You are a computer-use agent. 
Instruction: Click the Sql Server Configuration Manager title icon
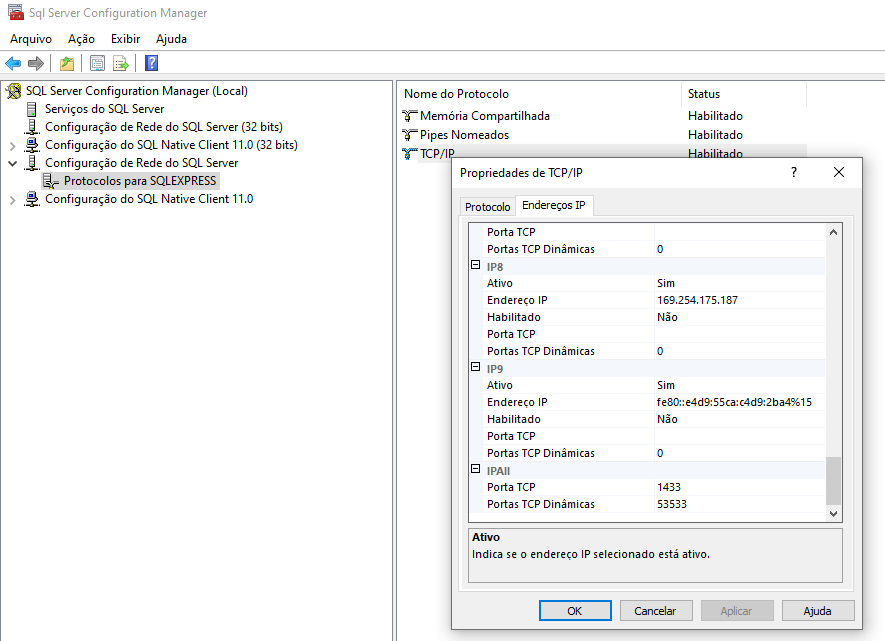(16, 12)
